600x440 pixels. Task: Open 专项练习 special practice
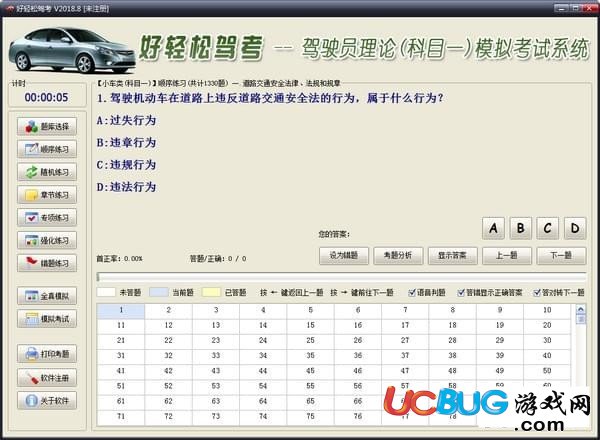[47, 217]
